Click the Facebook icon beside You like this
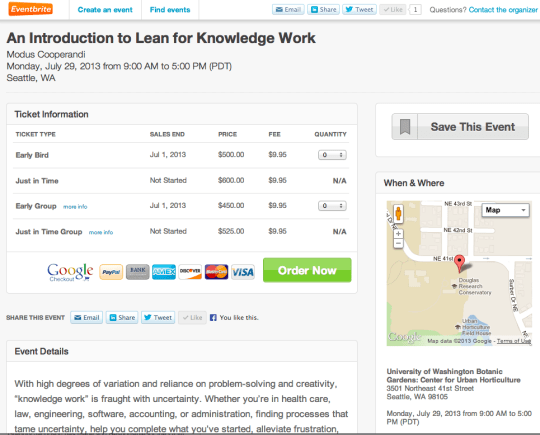540x435 pixels. click(213, 318)
